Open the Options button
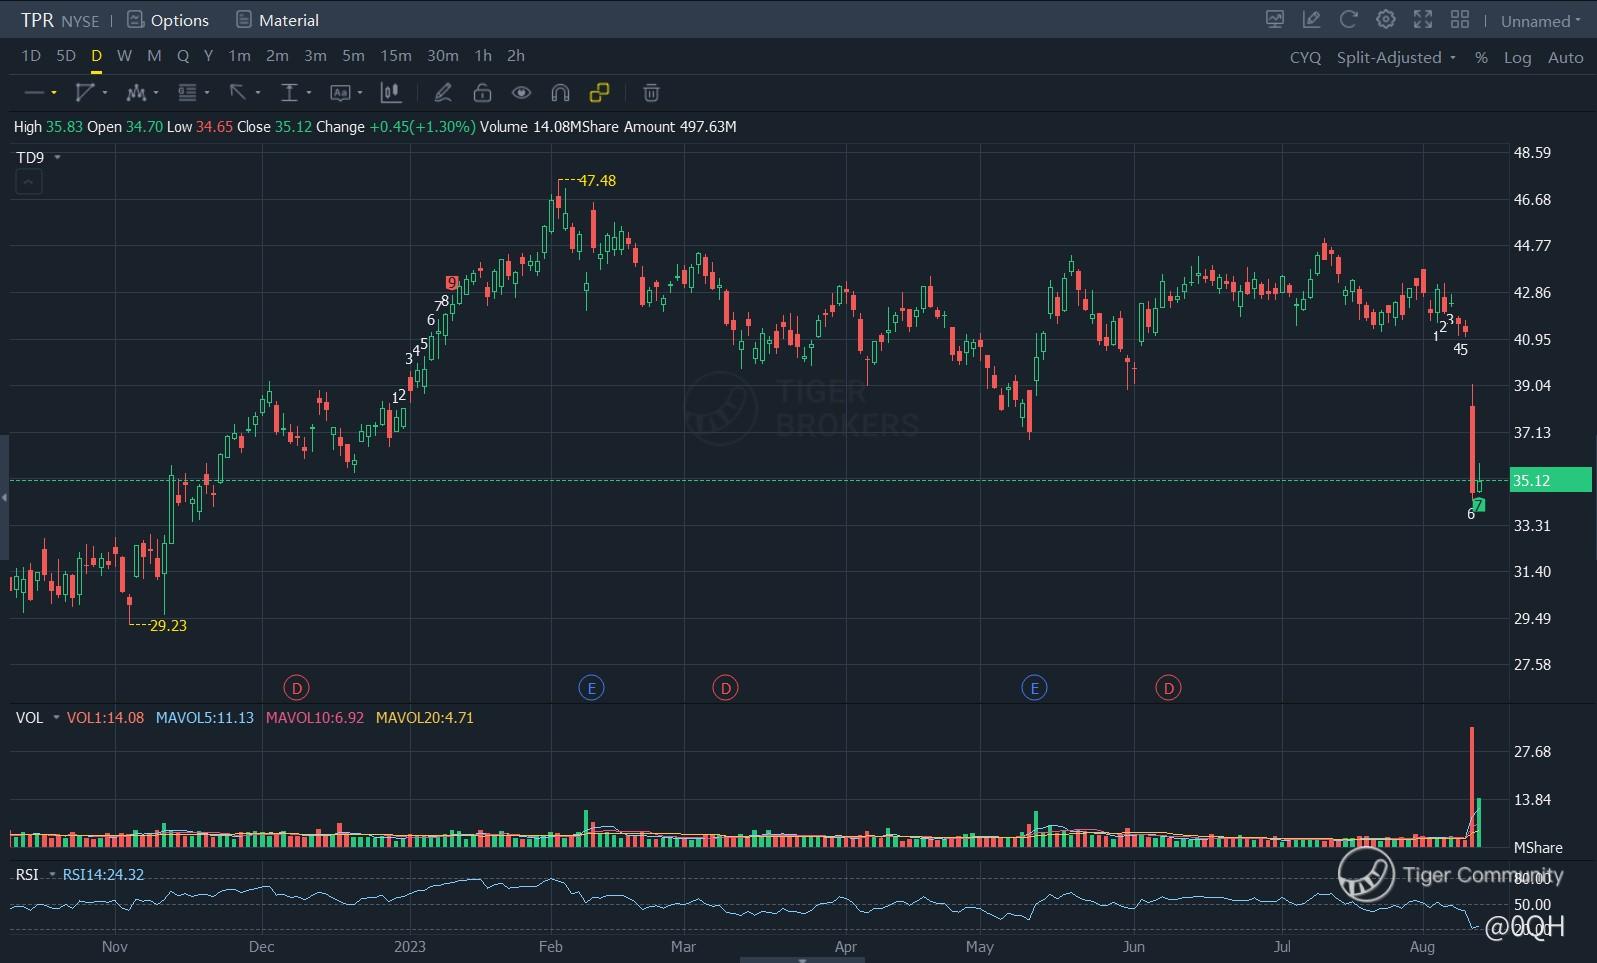The height and width of the screenshot is (963, 1597). (x=168, y=20)
